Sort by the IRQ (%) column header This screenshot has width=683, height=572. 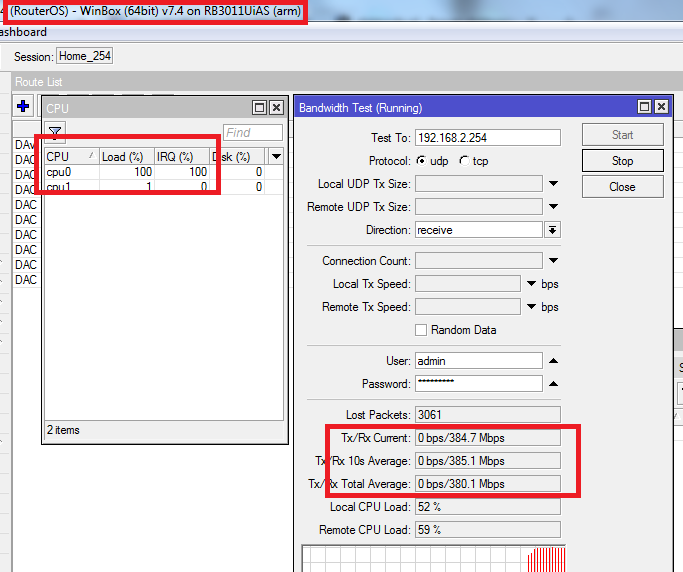tap(182, 156)
